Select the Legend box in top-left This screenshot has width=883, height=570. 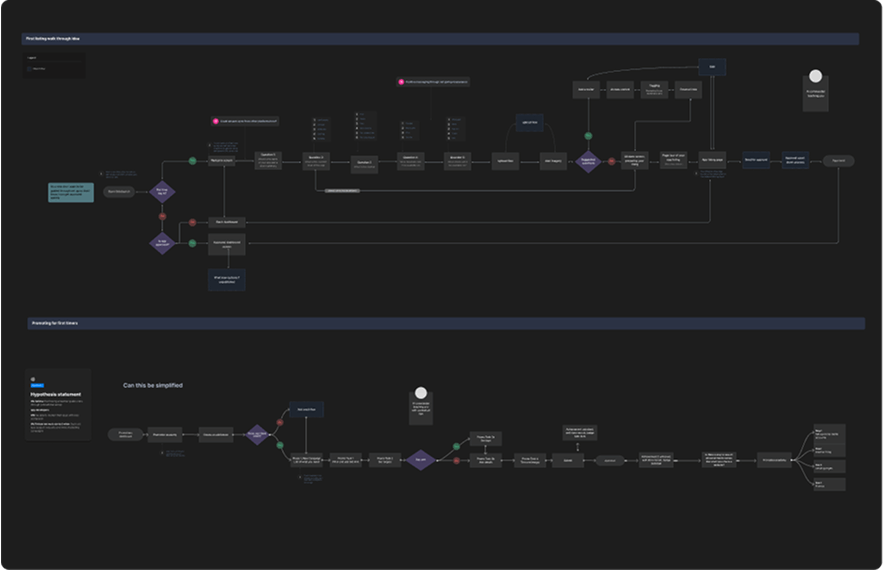point(55,65)
